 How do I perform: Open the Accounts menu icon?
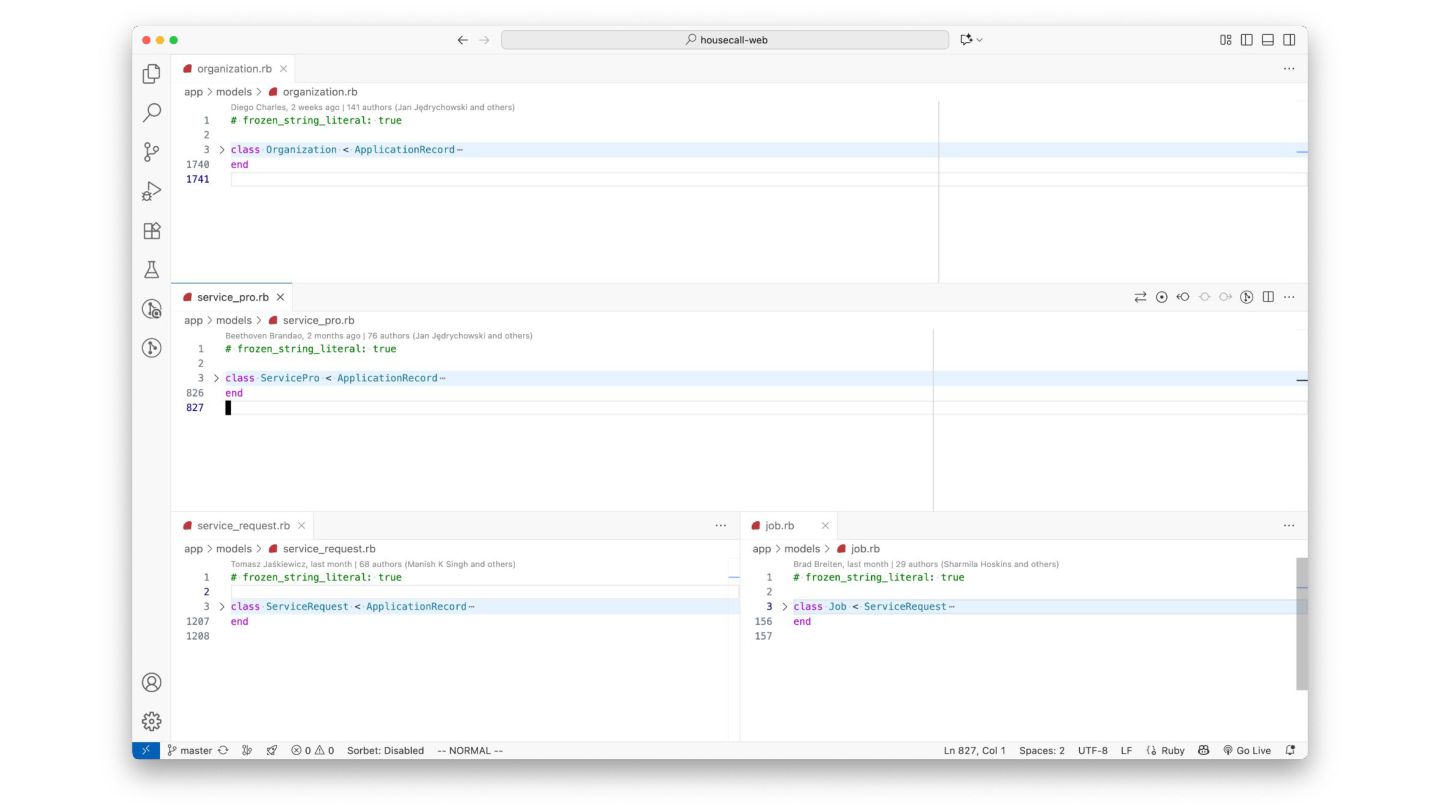pyautogui.click(x=152, y=682)
